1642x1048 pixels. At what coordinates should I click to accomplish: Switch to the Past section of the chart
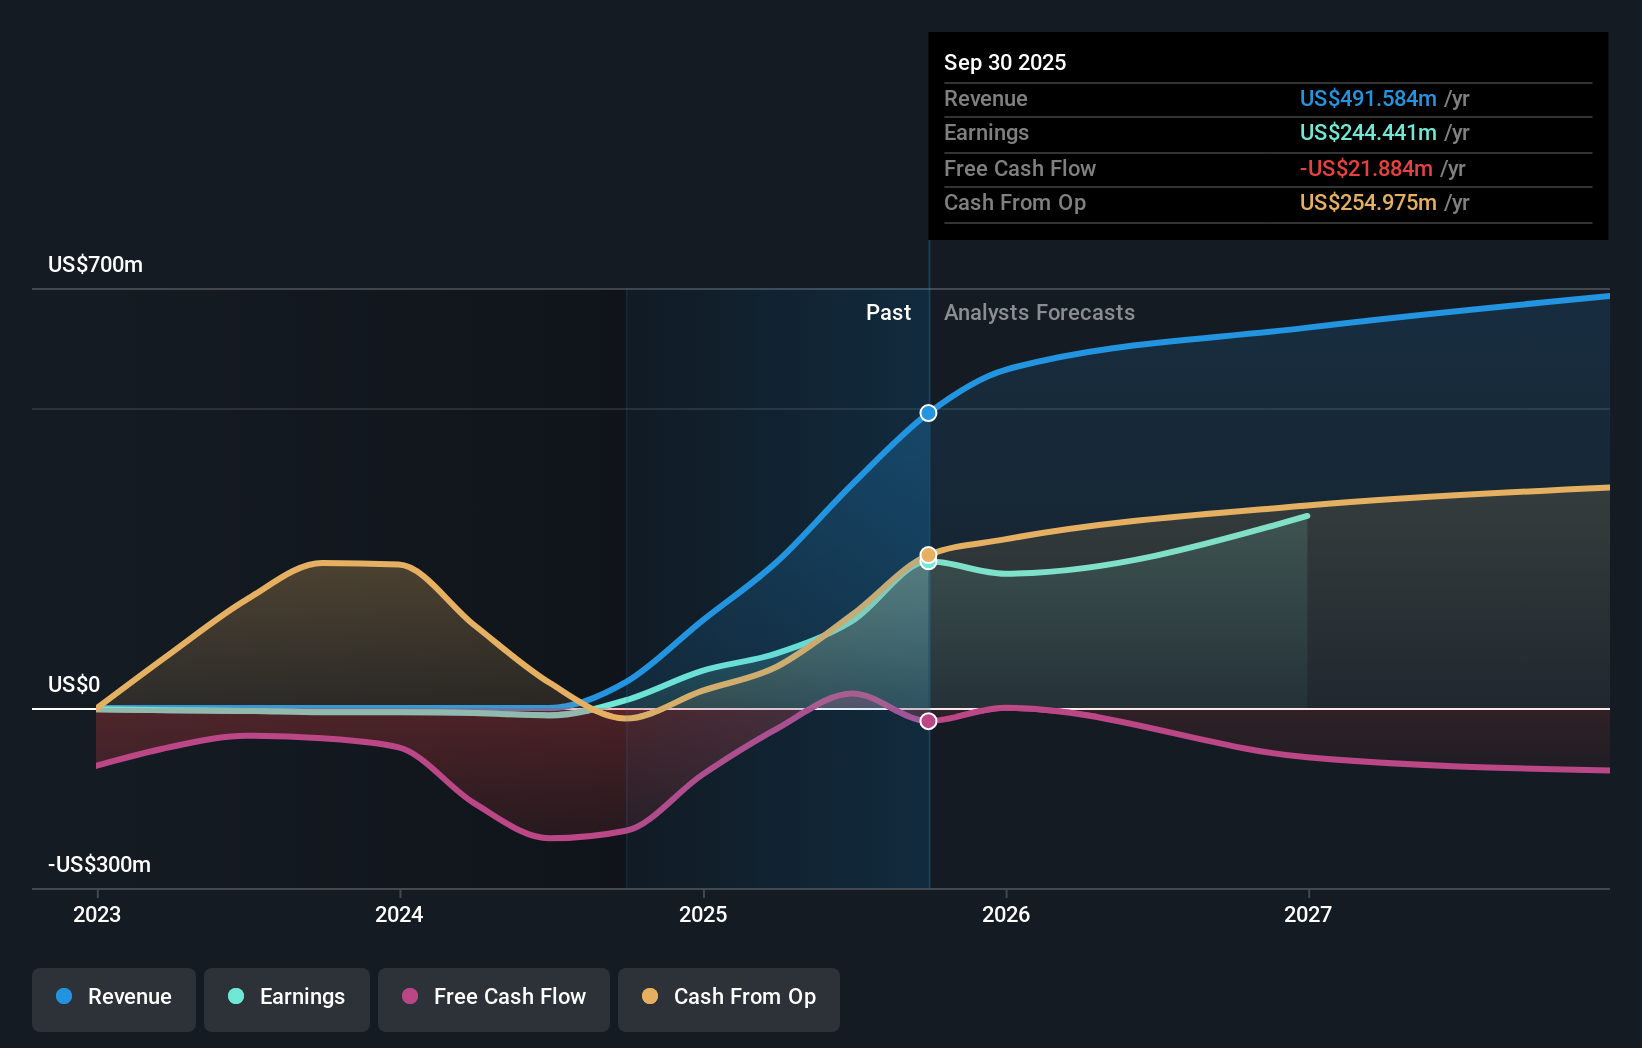[x=888, y=312]
